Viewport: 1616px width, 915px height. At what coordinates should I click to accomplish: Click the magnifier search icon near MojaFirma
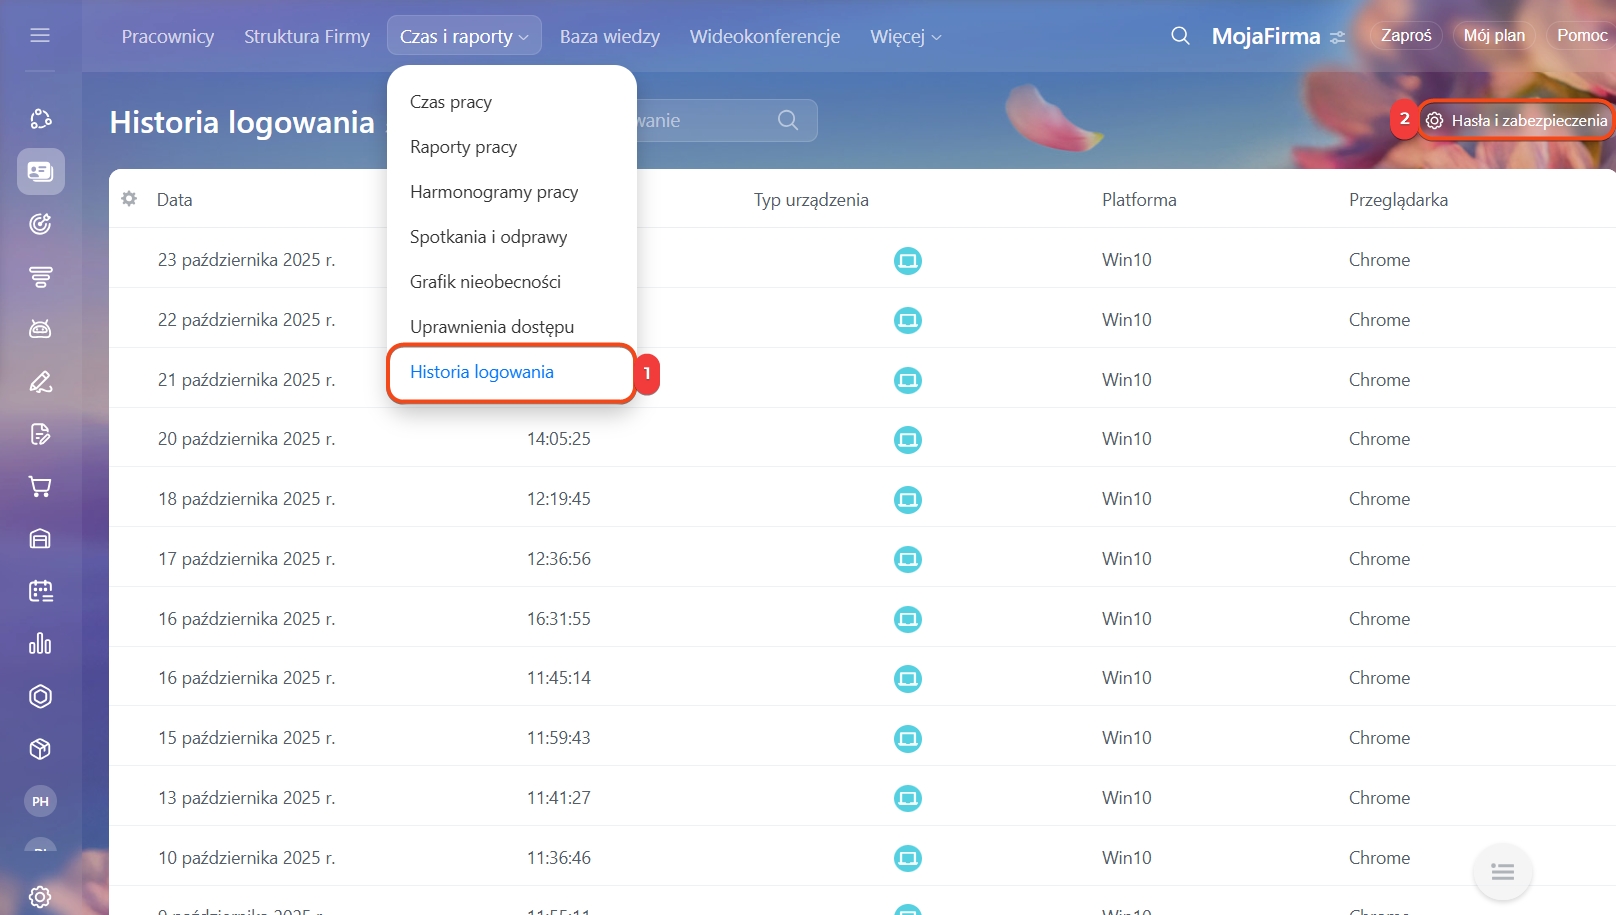tap(1180, 36)
